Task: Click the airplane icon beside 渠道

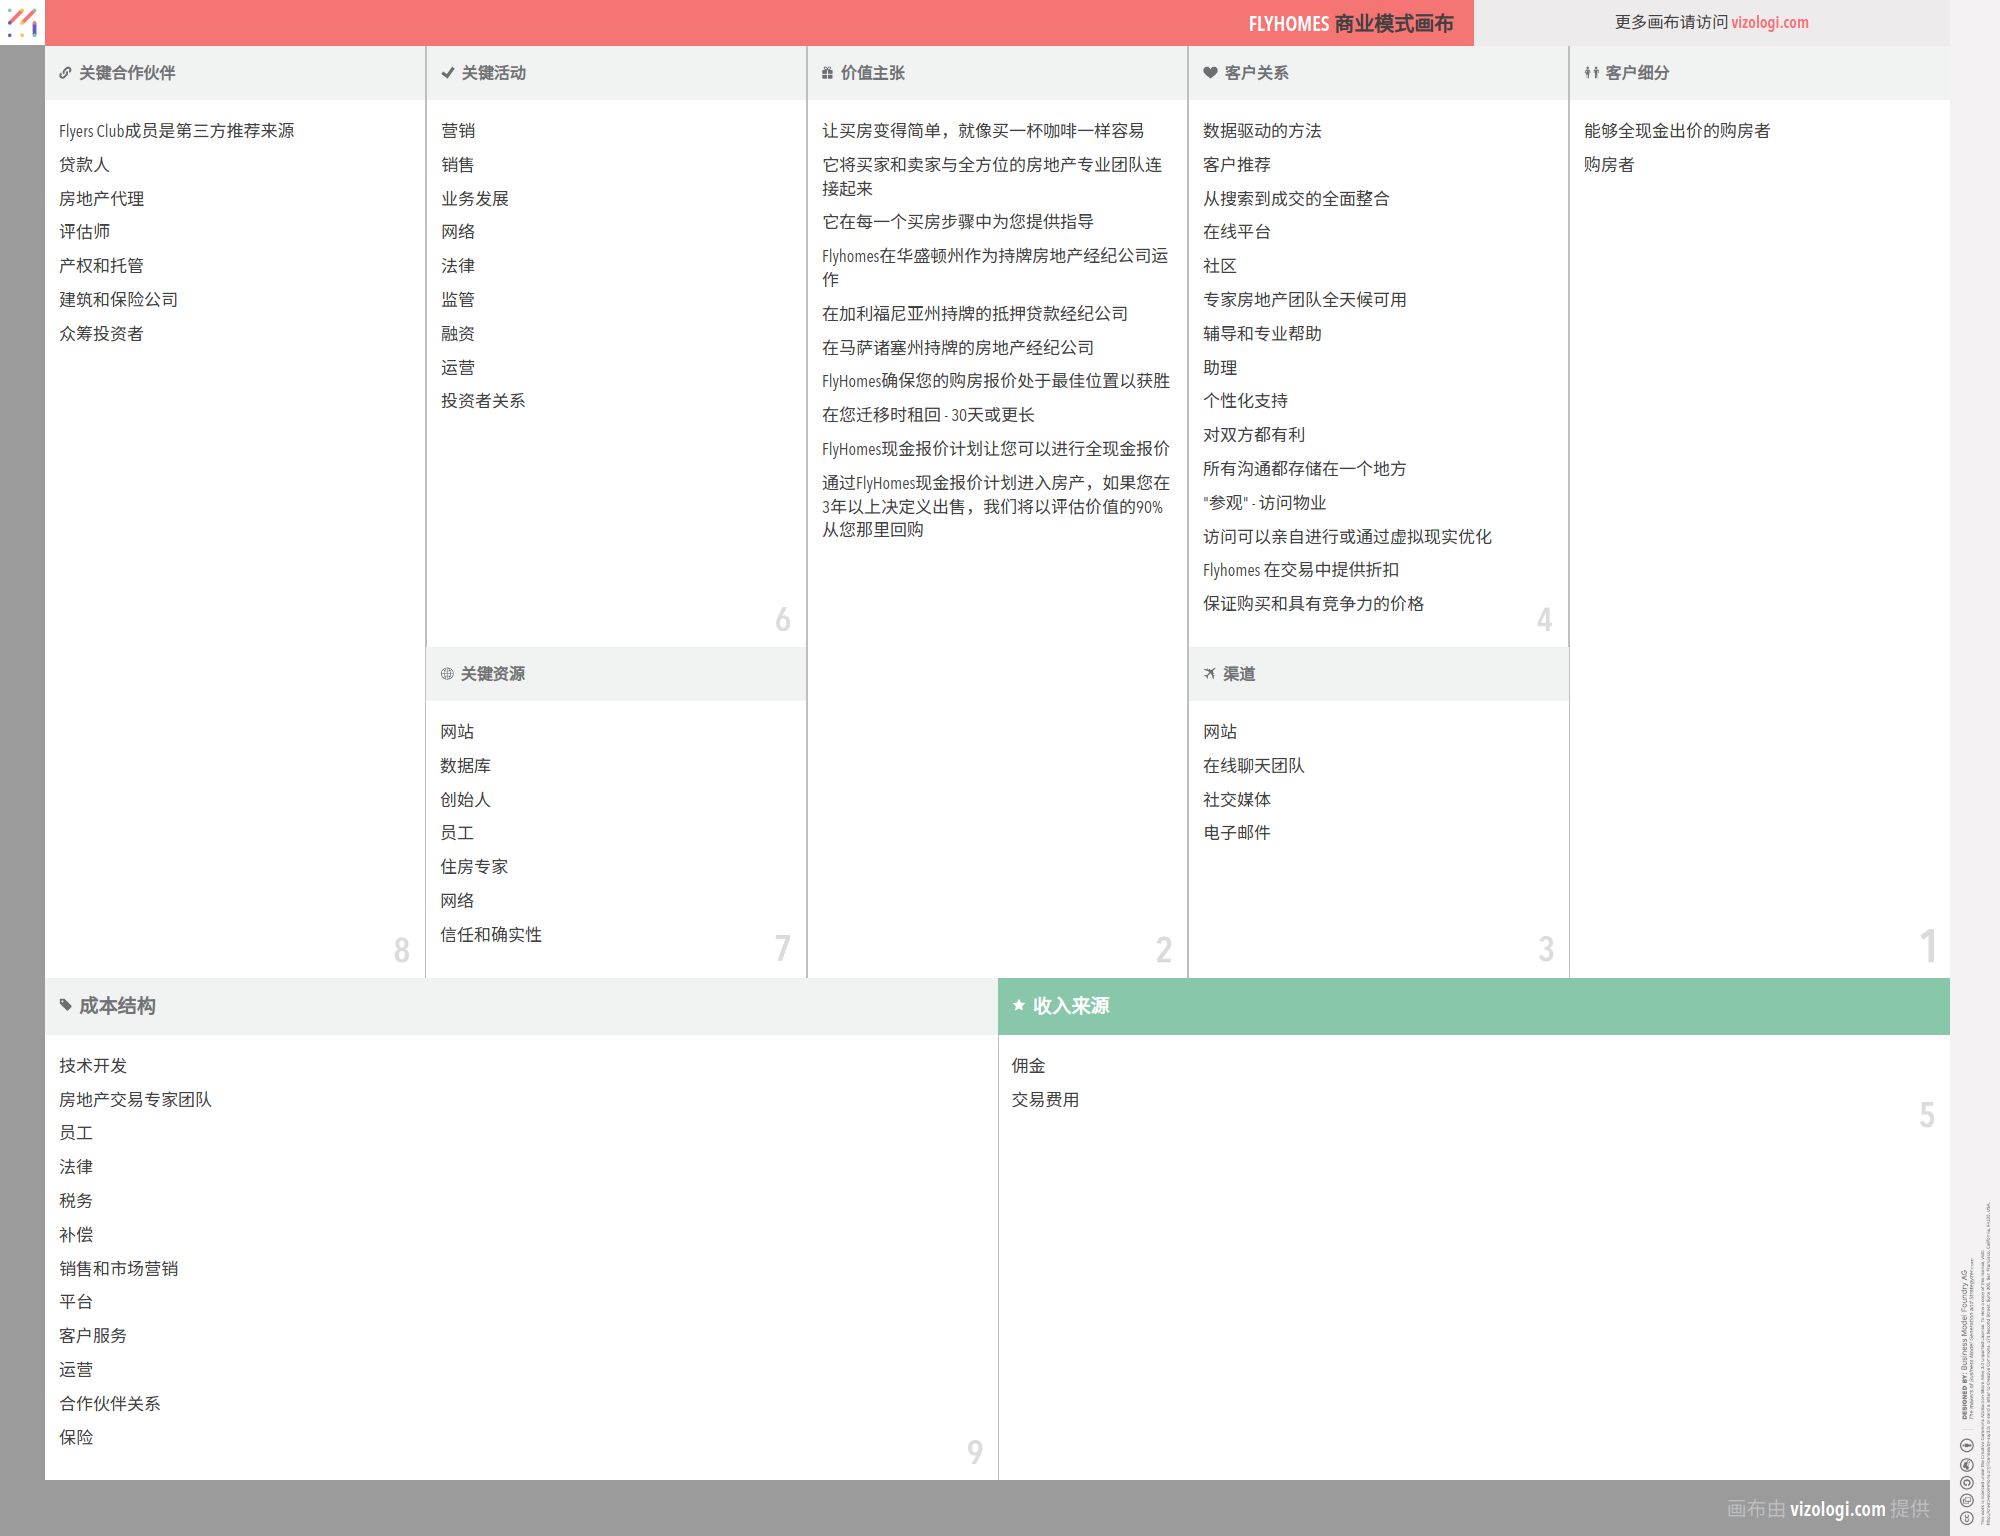Action: 1210,674
